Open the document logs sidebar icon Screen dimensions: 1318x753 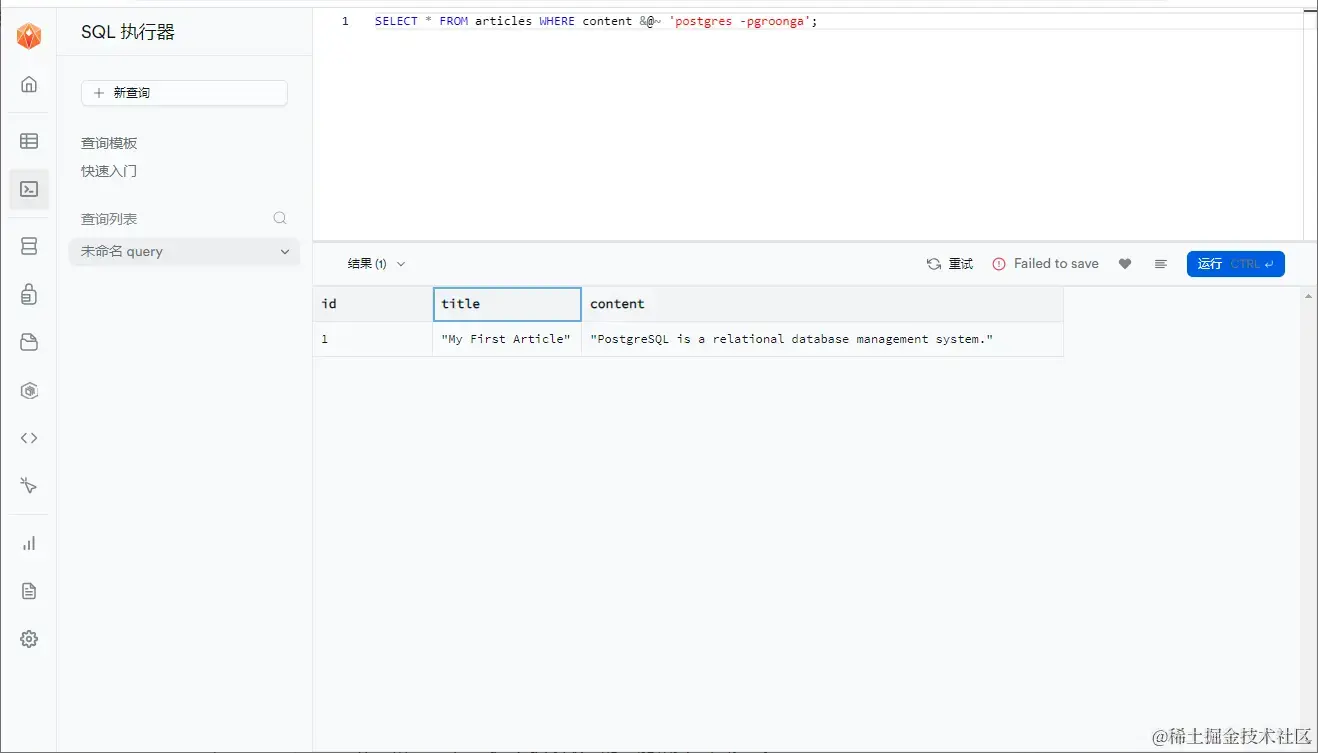coord(29,591)
